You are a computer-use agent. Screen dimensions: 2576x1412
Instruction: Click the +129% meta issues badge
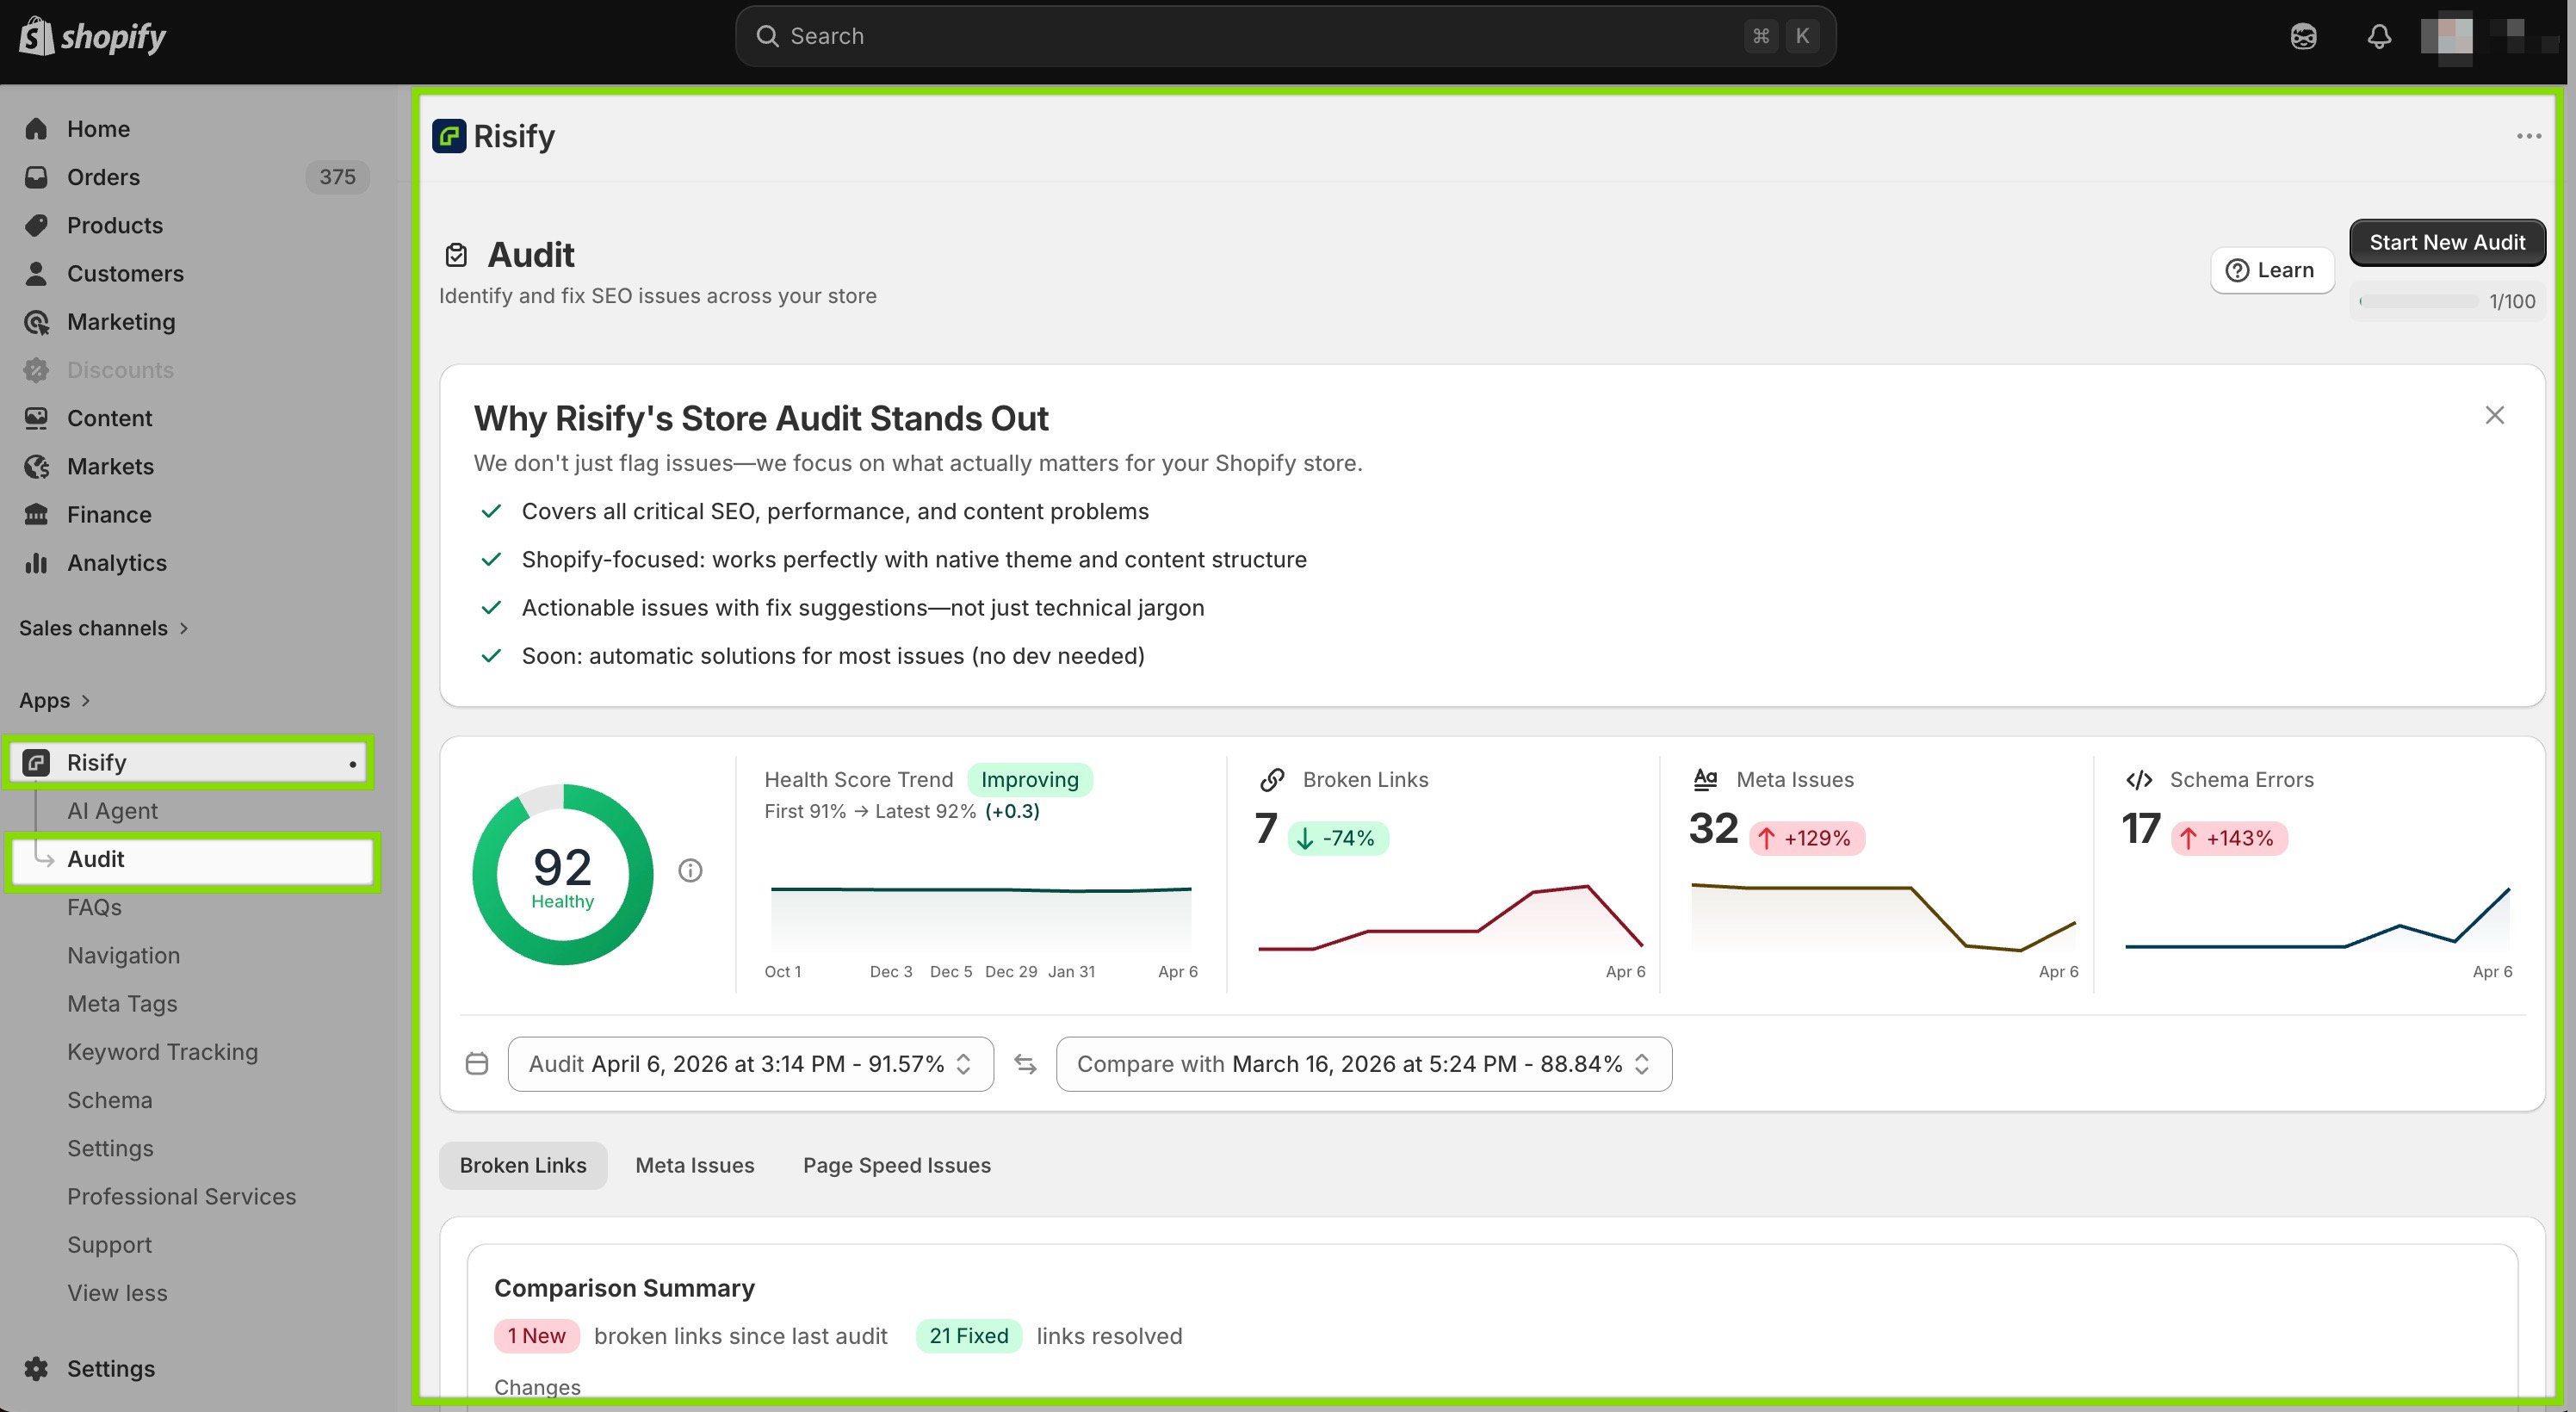1806,838
